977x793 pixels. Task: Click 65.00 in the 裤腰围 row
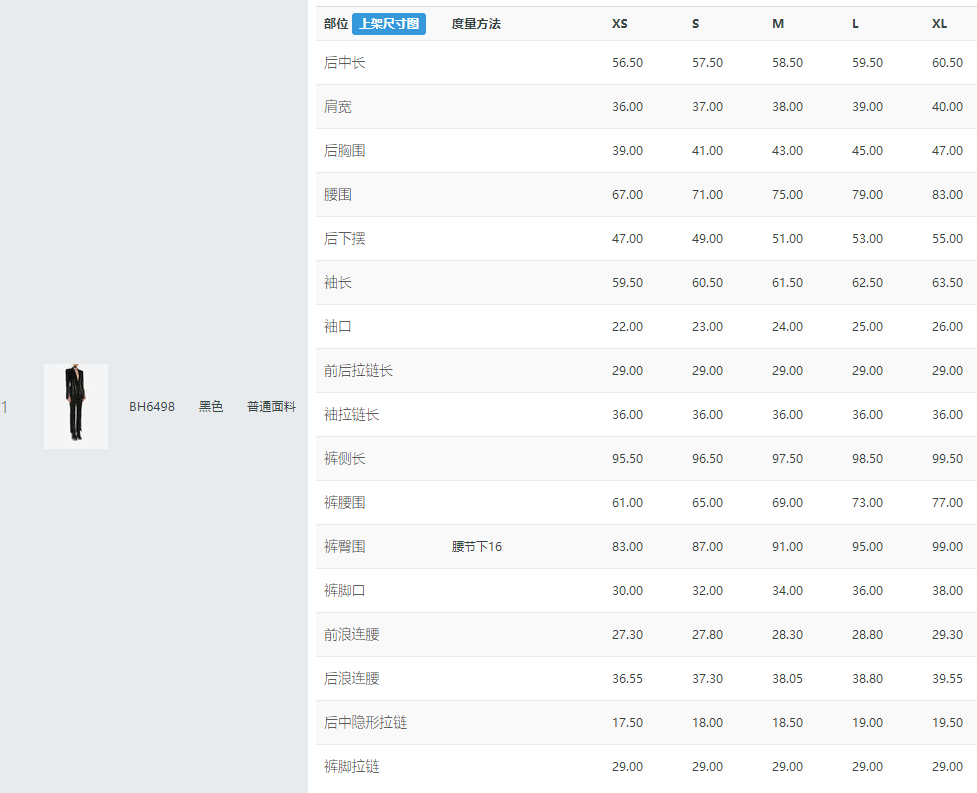707,503
